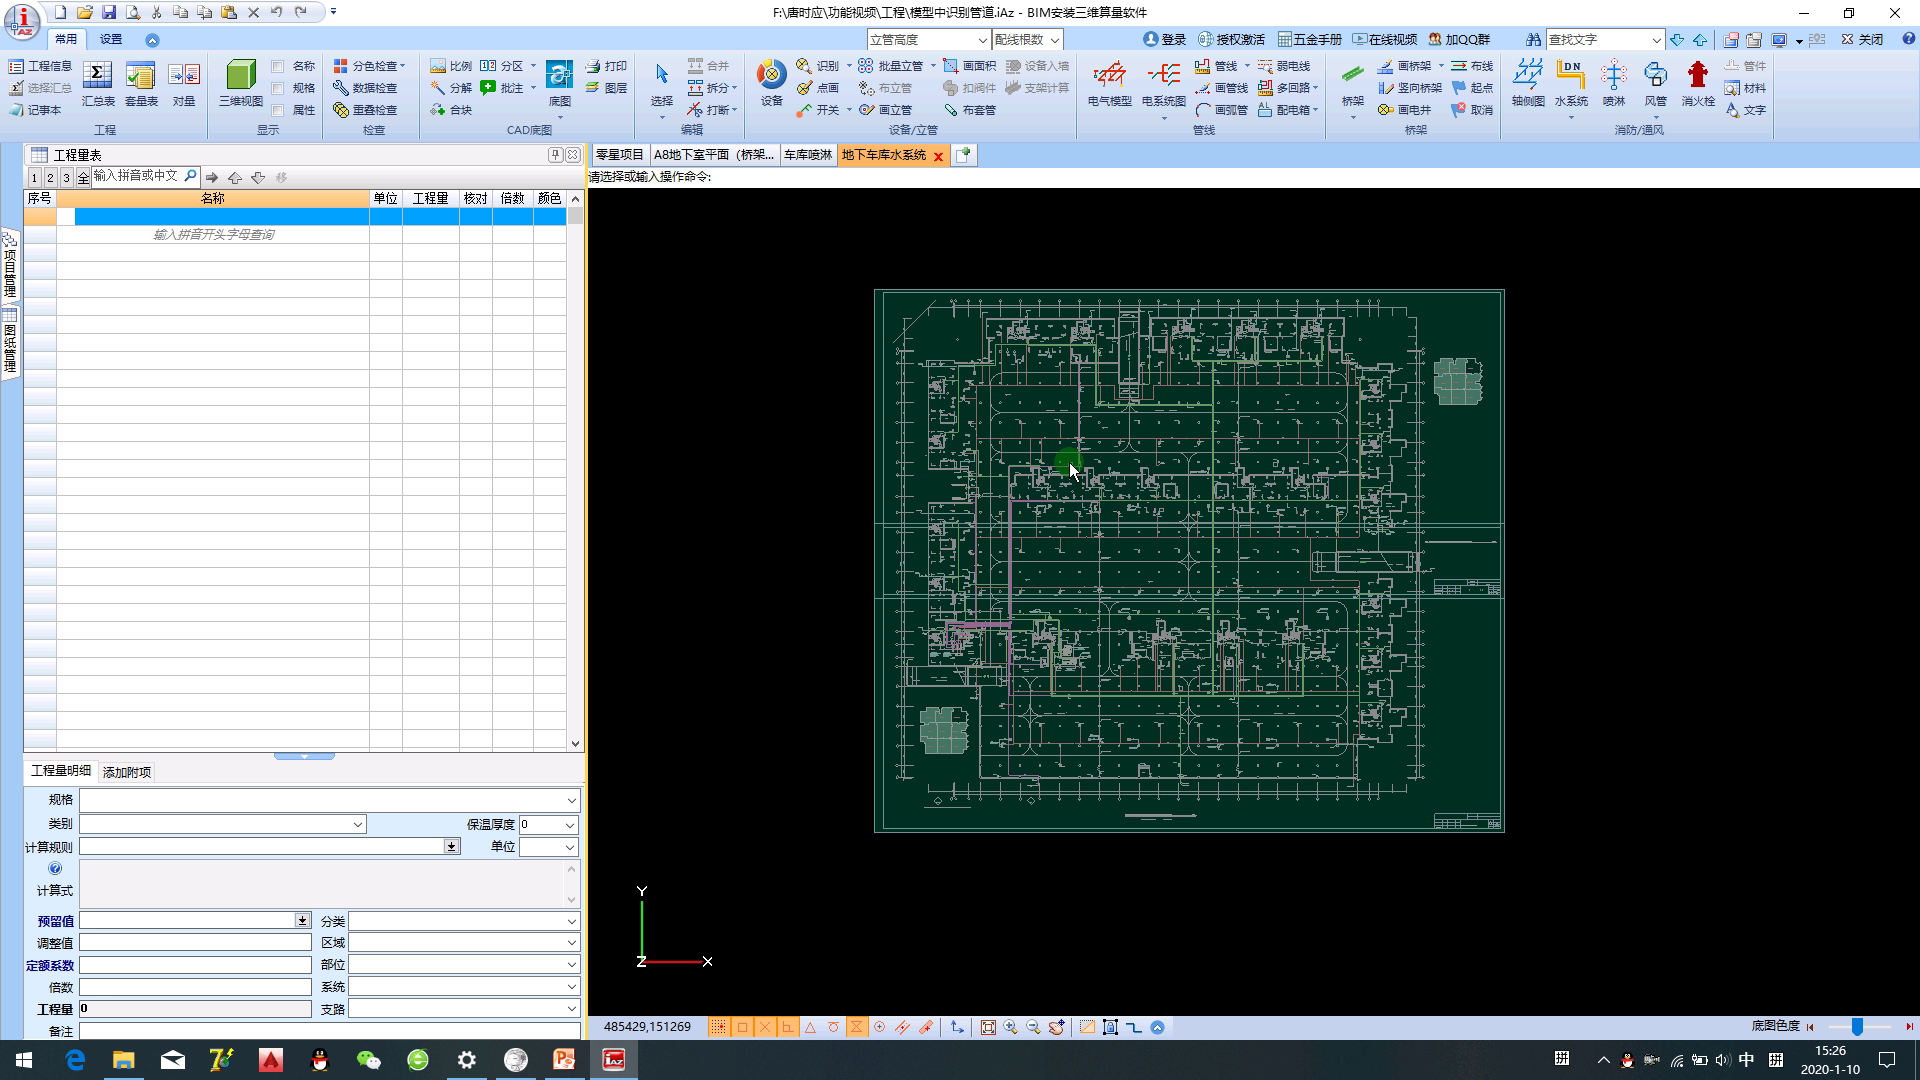
Task: Expand the 分色检查 dropdown arrow
Action: pos(403,66)
